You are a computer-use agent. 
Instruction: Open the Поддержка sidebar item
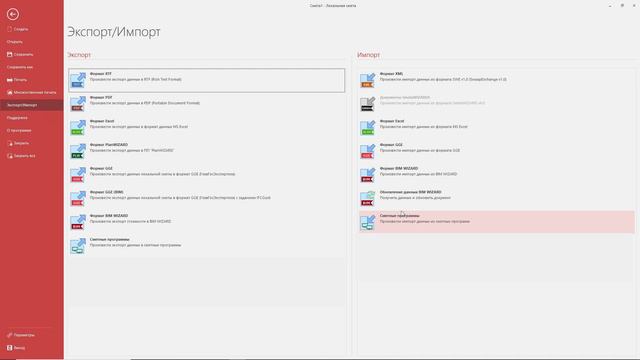(31, 118)
